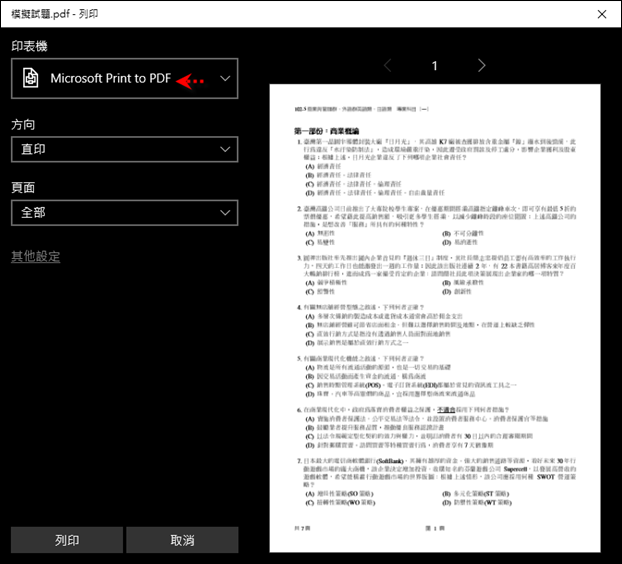Viewport: 622px width, 564px height.
Task: Open the 頁面 pages dropdown showing 全部
Action: point(125,213)
